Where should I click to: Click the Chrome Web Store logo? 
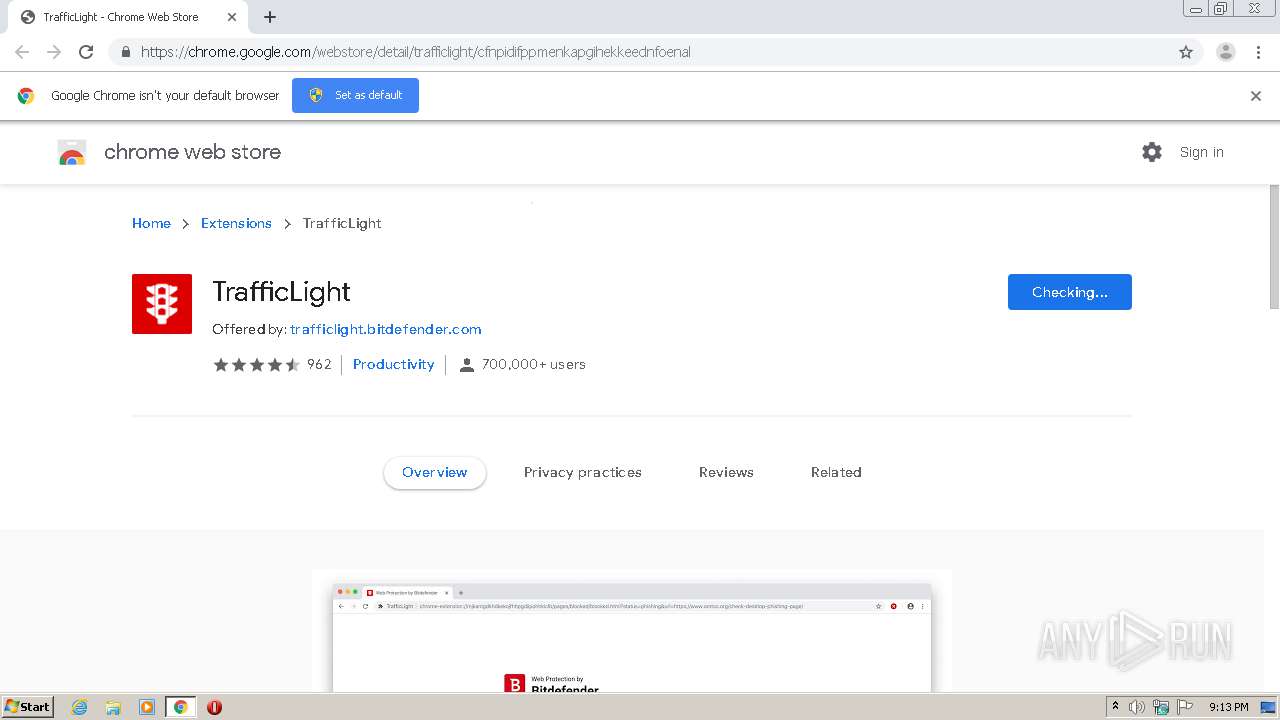tap(72, 152)
